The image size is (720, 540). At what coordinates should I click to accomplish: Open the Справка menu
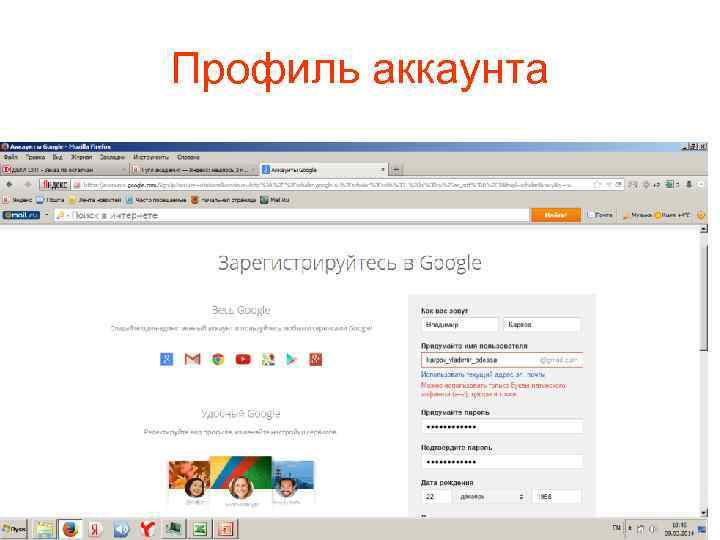(x=188, y=157)
